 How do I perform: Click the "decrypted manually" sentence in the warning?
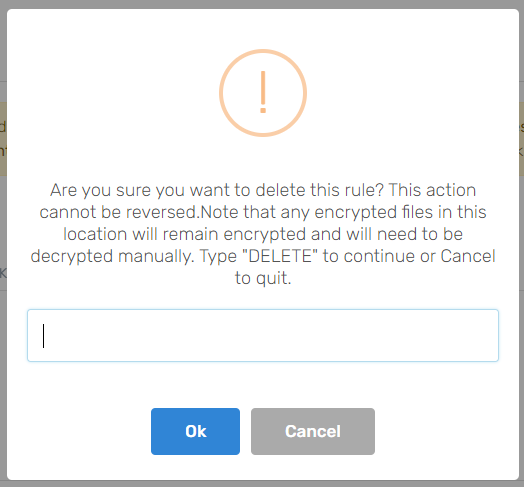112,256
